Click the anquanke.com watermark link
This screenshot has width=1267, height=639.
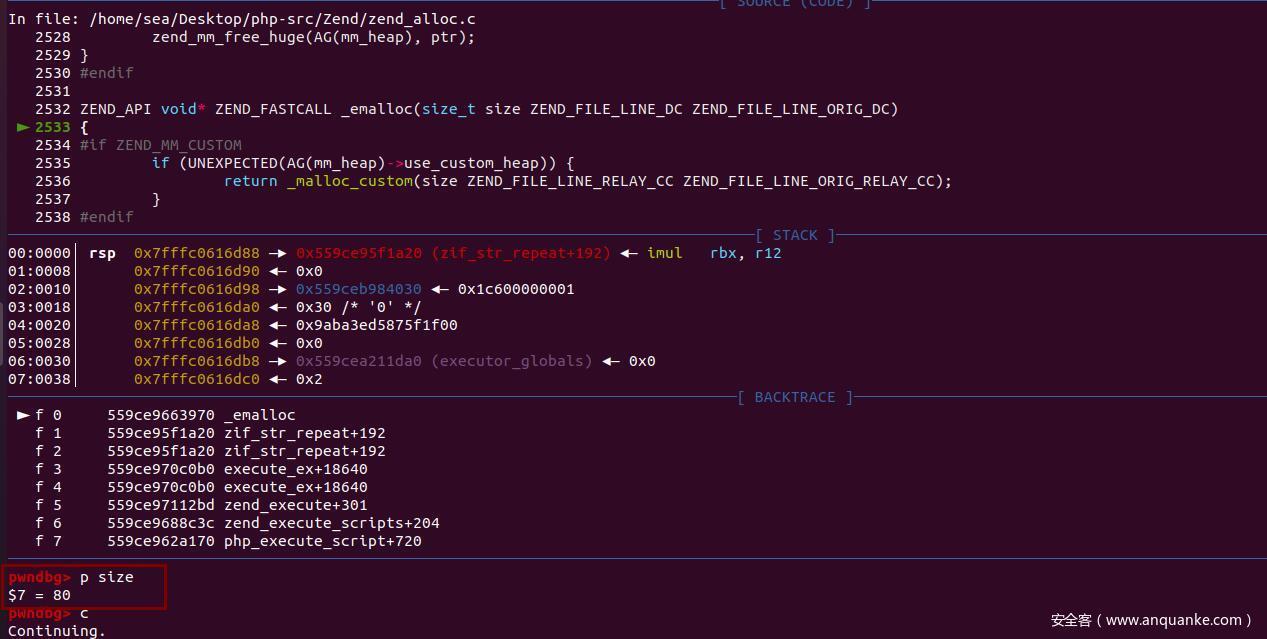pos(1151,620)
